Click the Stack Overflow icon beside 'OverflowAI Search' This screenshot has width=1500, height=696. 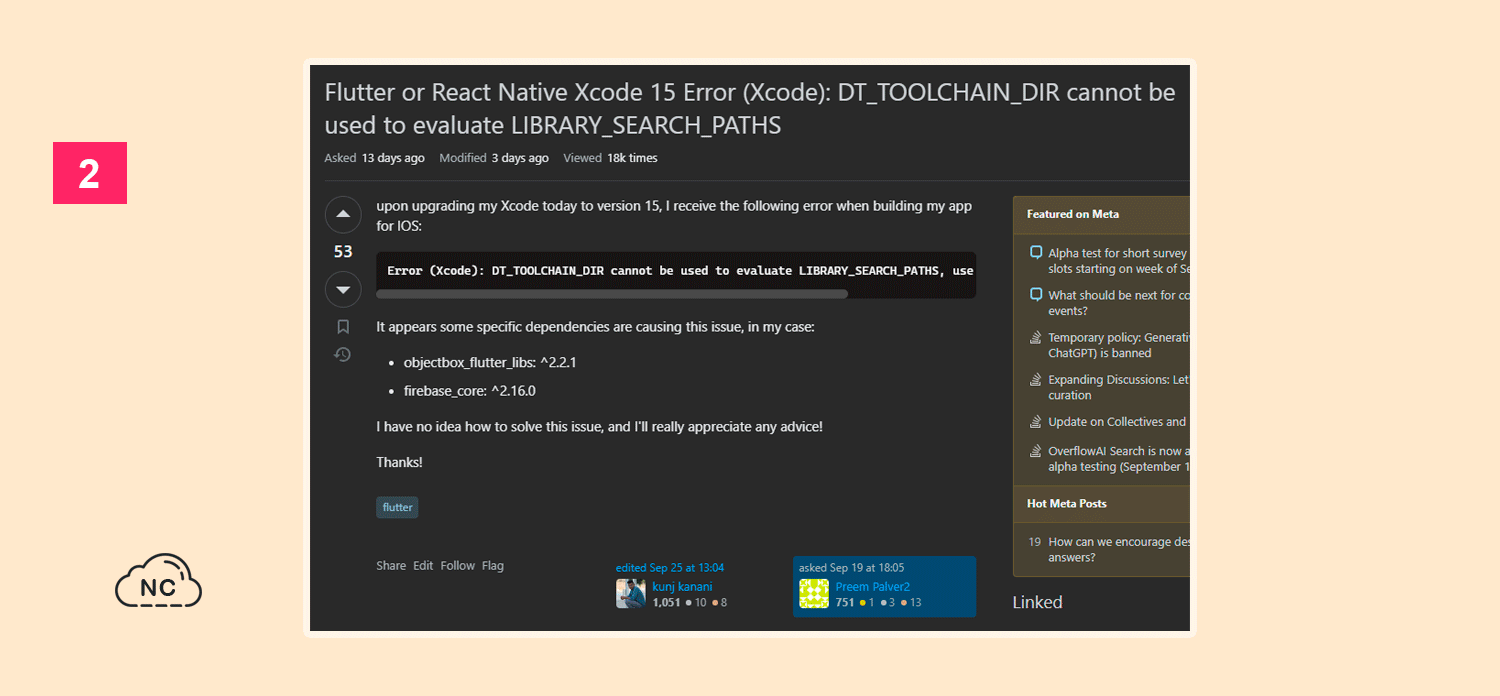1036,451
